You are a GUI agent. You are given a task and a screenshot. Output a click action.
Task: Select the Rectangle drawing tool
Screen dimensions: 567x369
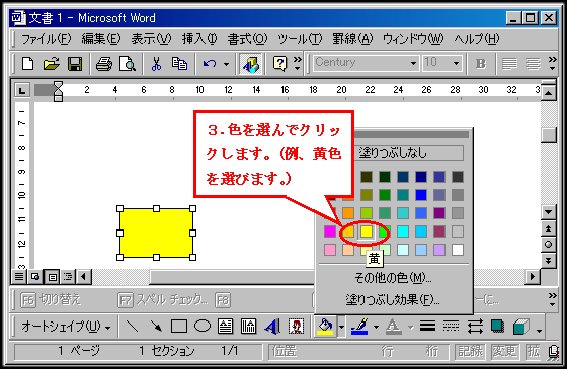click(179, 326)
